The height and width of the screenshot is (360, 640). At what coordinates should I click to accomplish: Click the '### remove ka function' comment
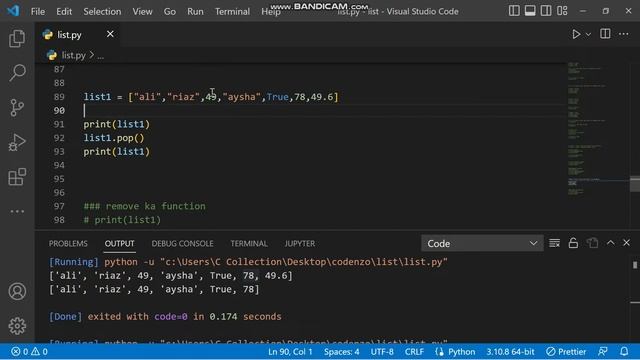tap(144, 206)
